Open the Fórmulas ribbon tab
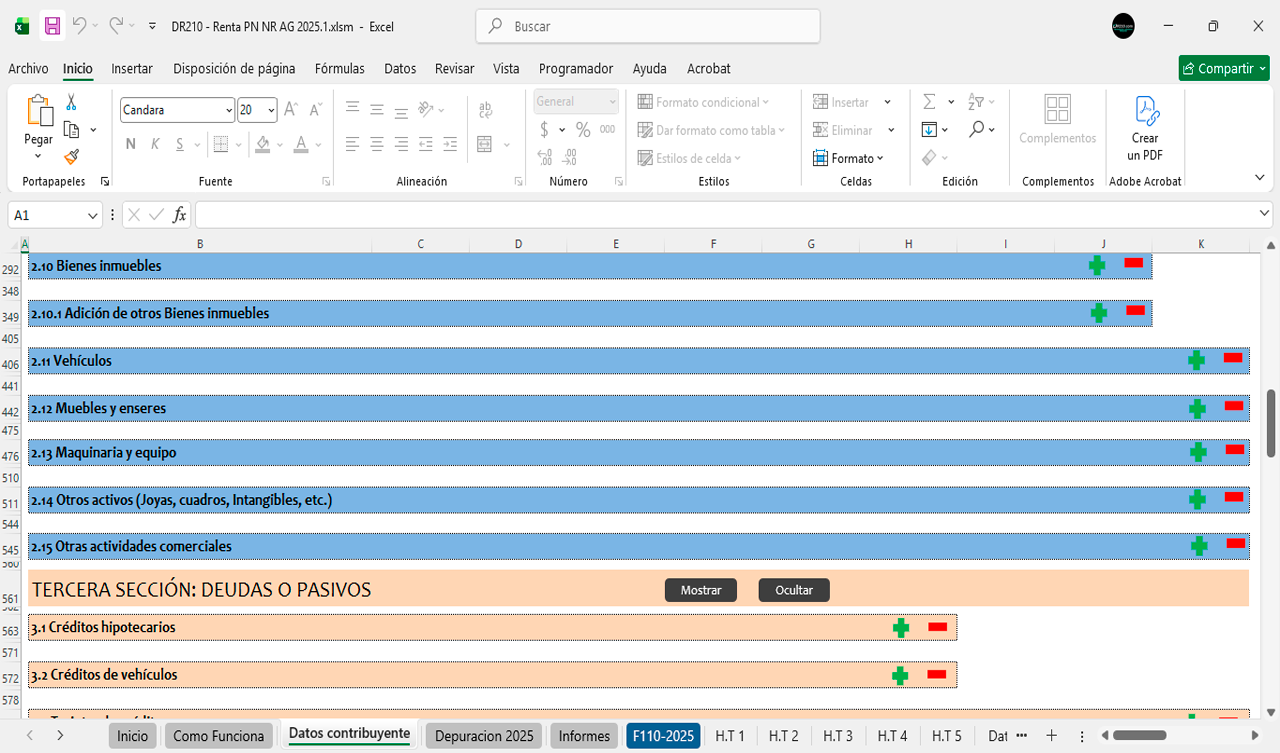Image resolution: width=1280 pixels, height=753 pixels. (339, 69)
